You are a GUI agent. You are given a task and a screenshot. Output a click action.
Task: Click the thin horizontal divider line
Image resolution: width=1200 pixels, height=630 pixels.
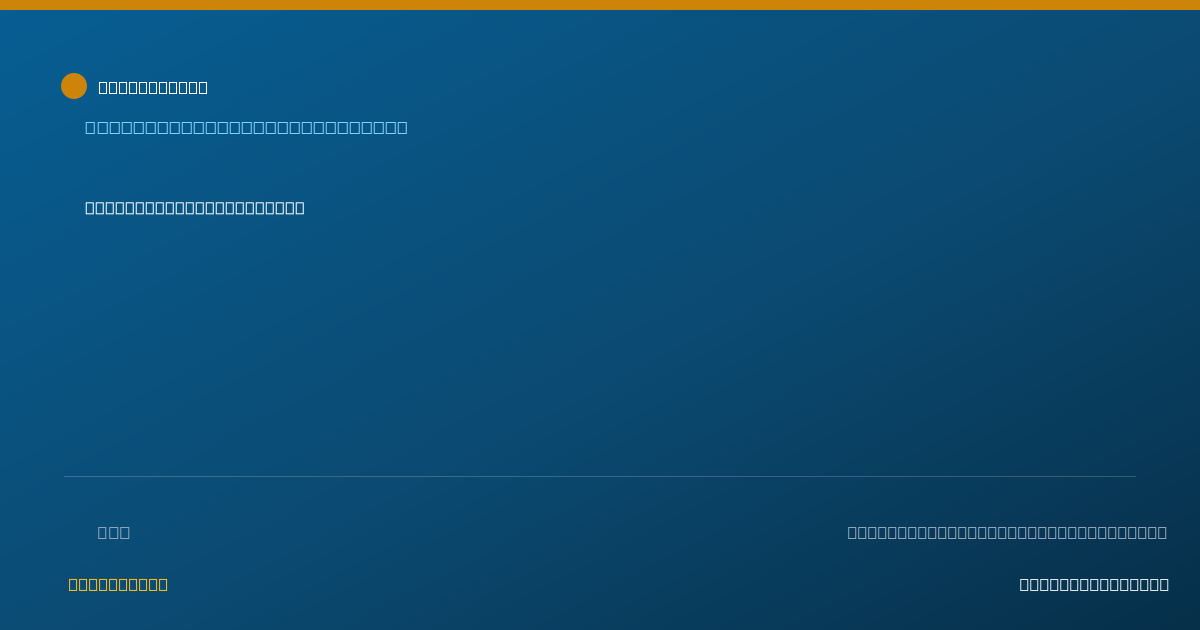click(600, 476)
